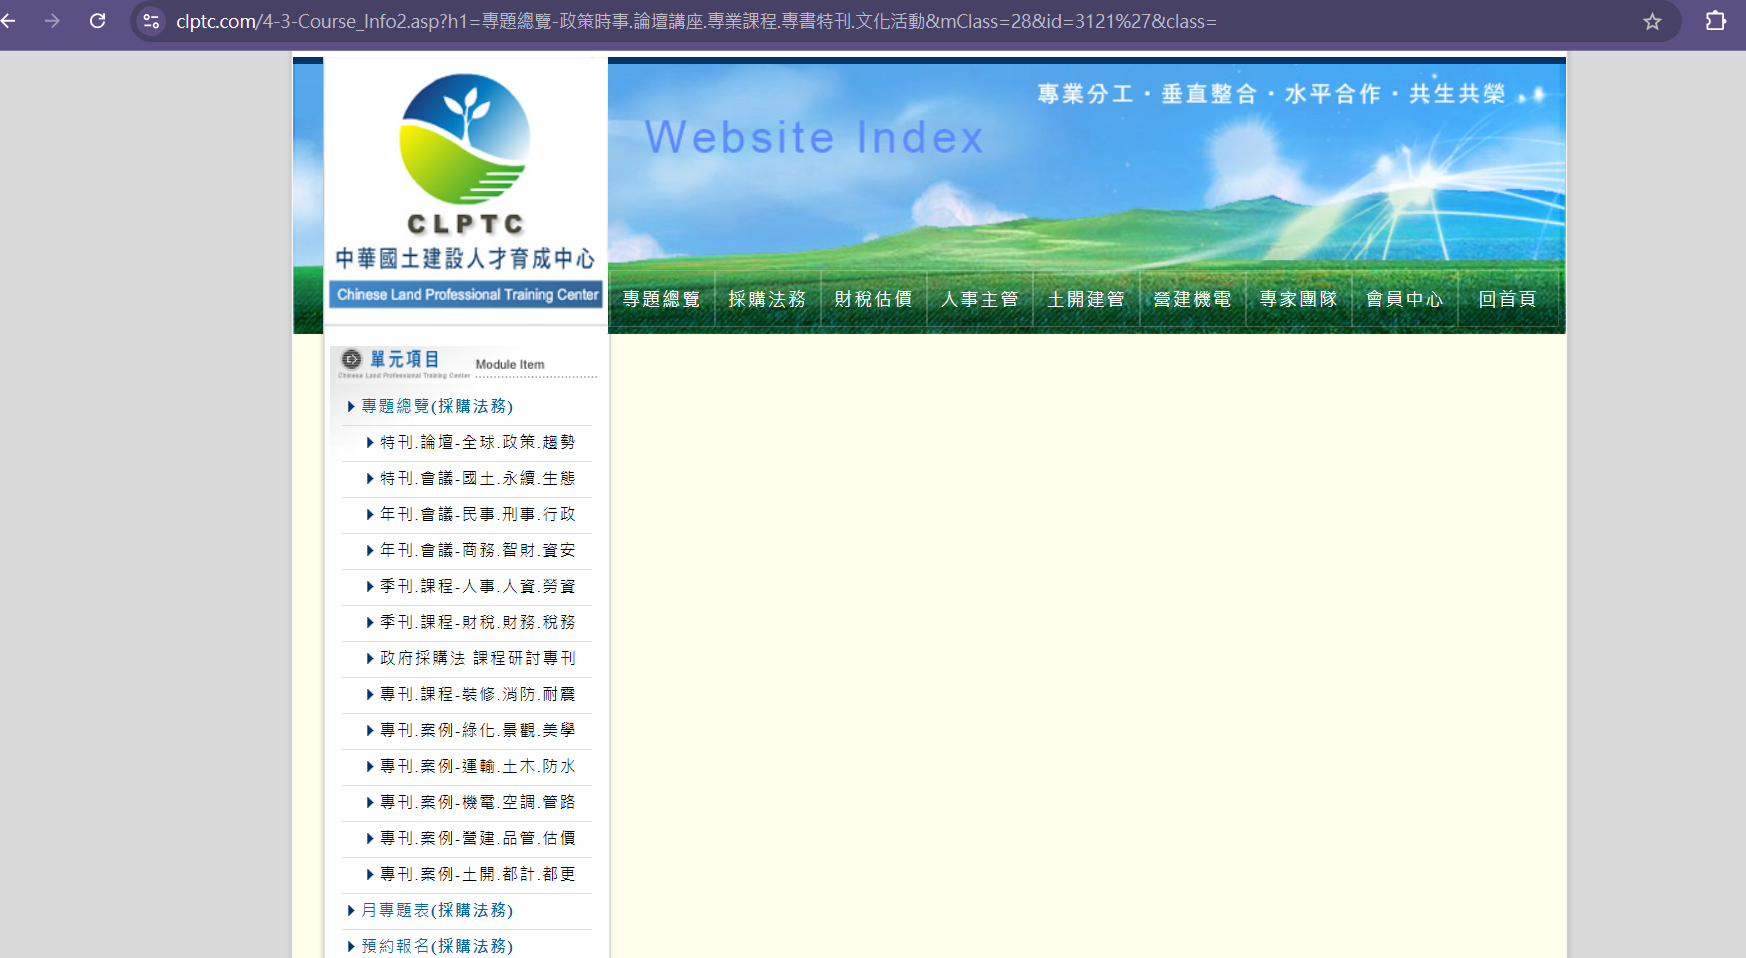This screenshot has width=1746, height=958.
Task: Open 政府採購法 課程研討專刊 link
Action: 478,658
